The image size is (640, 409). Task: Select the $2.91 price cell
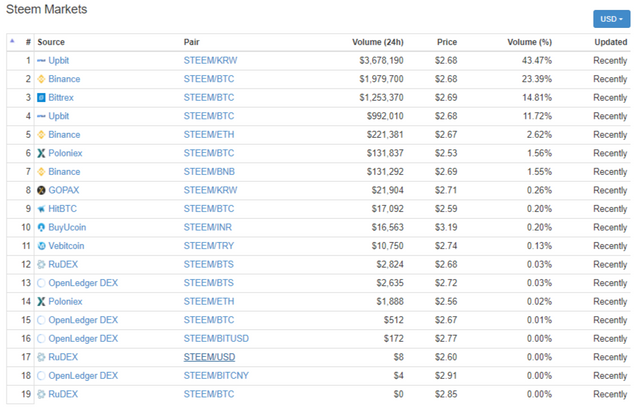click(446, 376)
